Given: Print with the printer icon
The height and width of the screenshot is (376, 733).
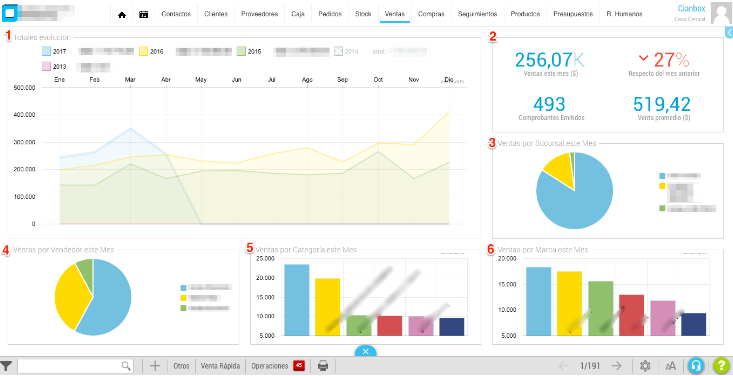Looking at the screenshot, I should pyautogui.click(x=323, y=366).
